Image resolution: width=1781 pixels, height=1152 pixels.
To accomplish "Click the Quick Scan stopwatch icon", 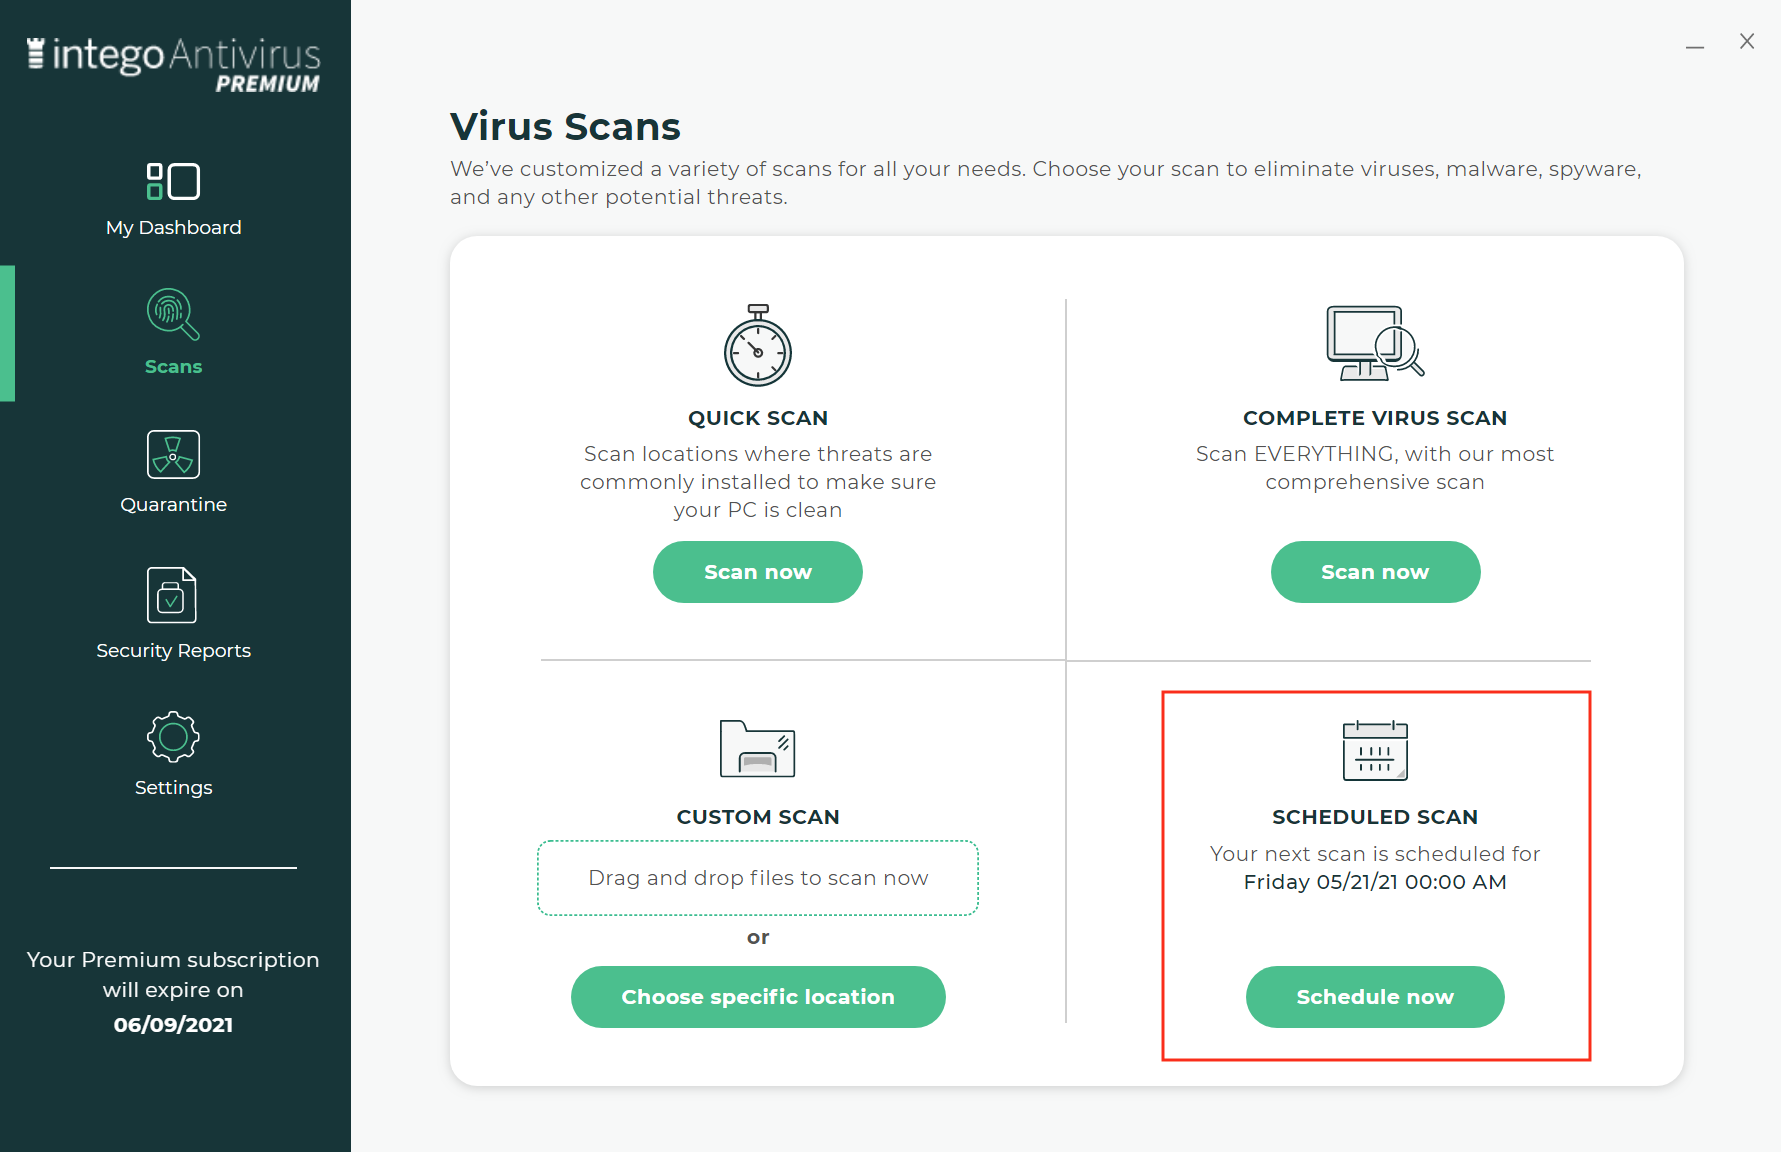I will pos(758,346).
